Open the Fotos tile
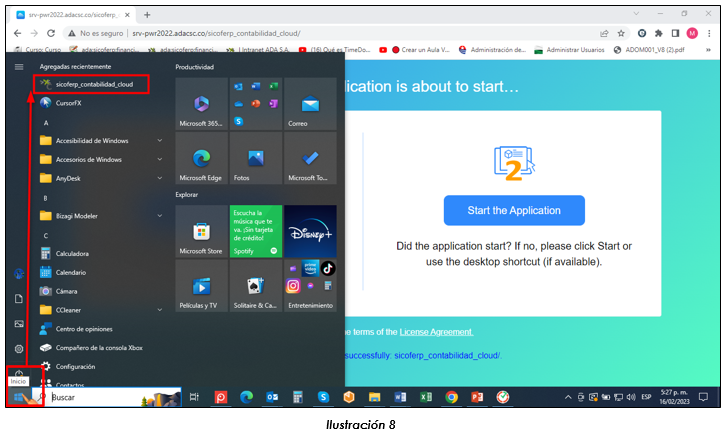The height and width of the screenshot is (438, 727). pos(255,158)
